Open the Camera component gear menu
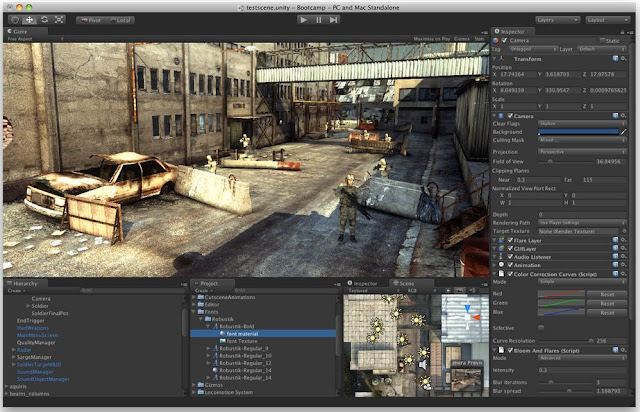Screen dimensions: 640x412 point(624,116)
